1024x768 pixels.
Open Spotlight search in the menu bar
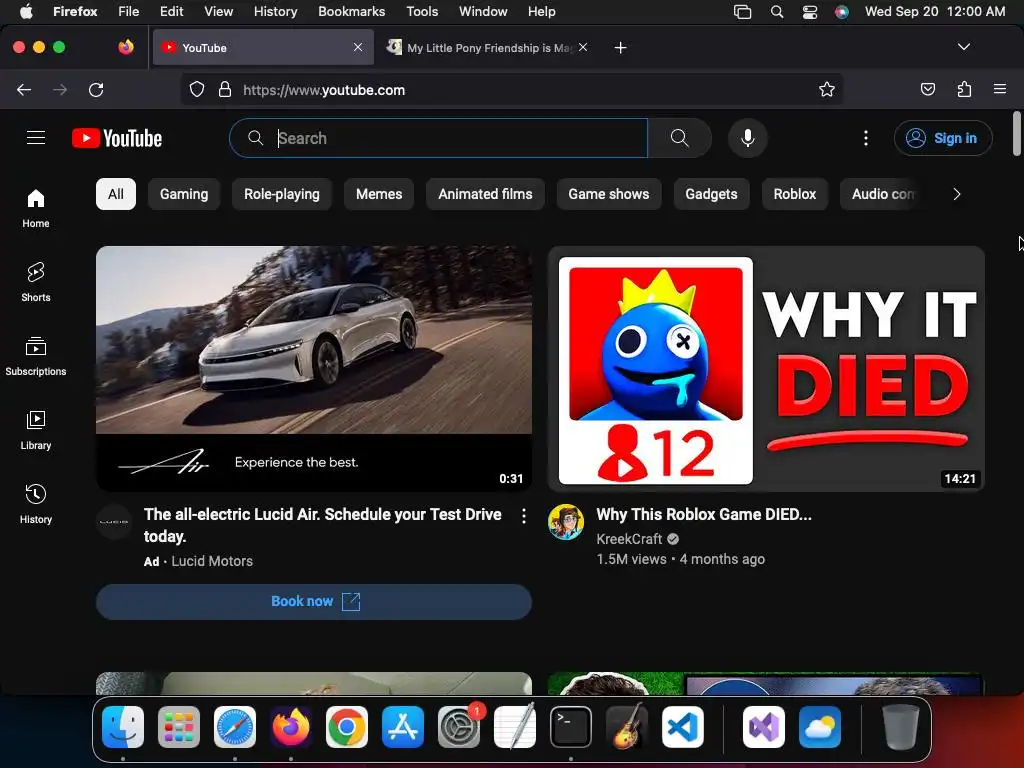[x=776, y=12]
